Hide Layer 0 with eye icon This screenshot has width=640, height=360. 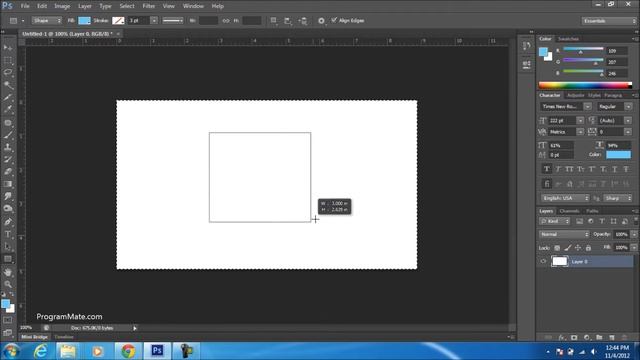pos(543,262)
